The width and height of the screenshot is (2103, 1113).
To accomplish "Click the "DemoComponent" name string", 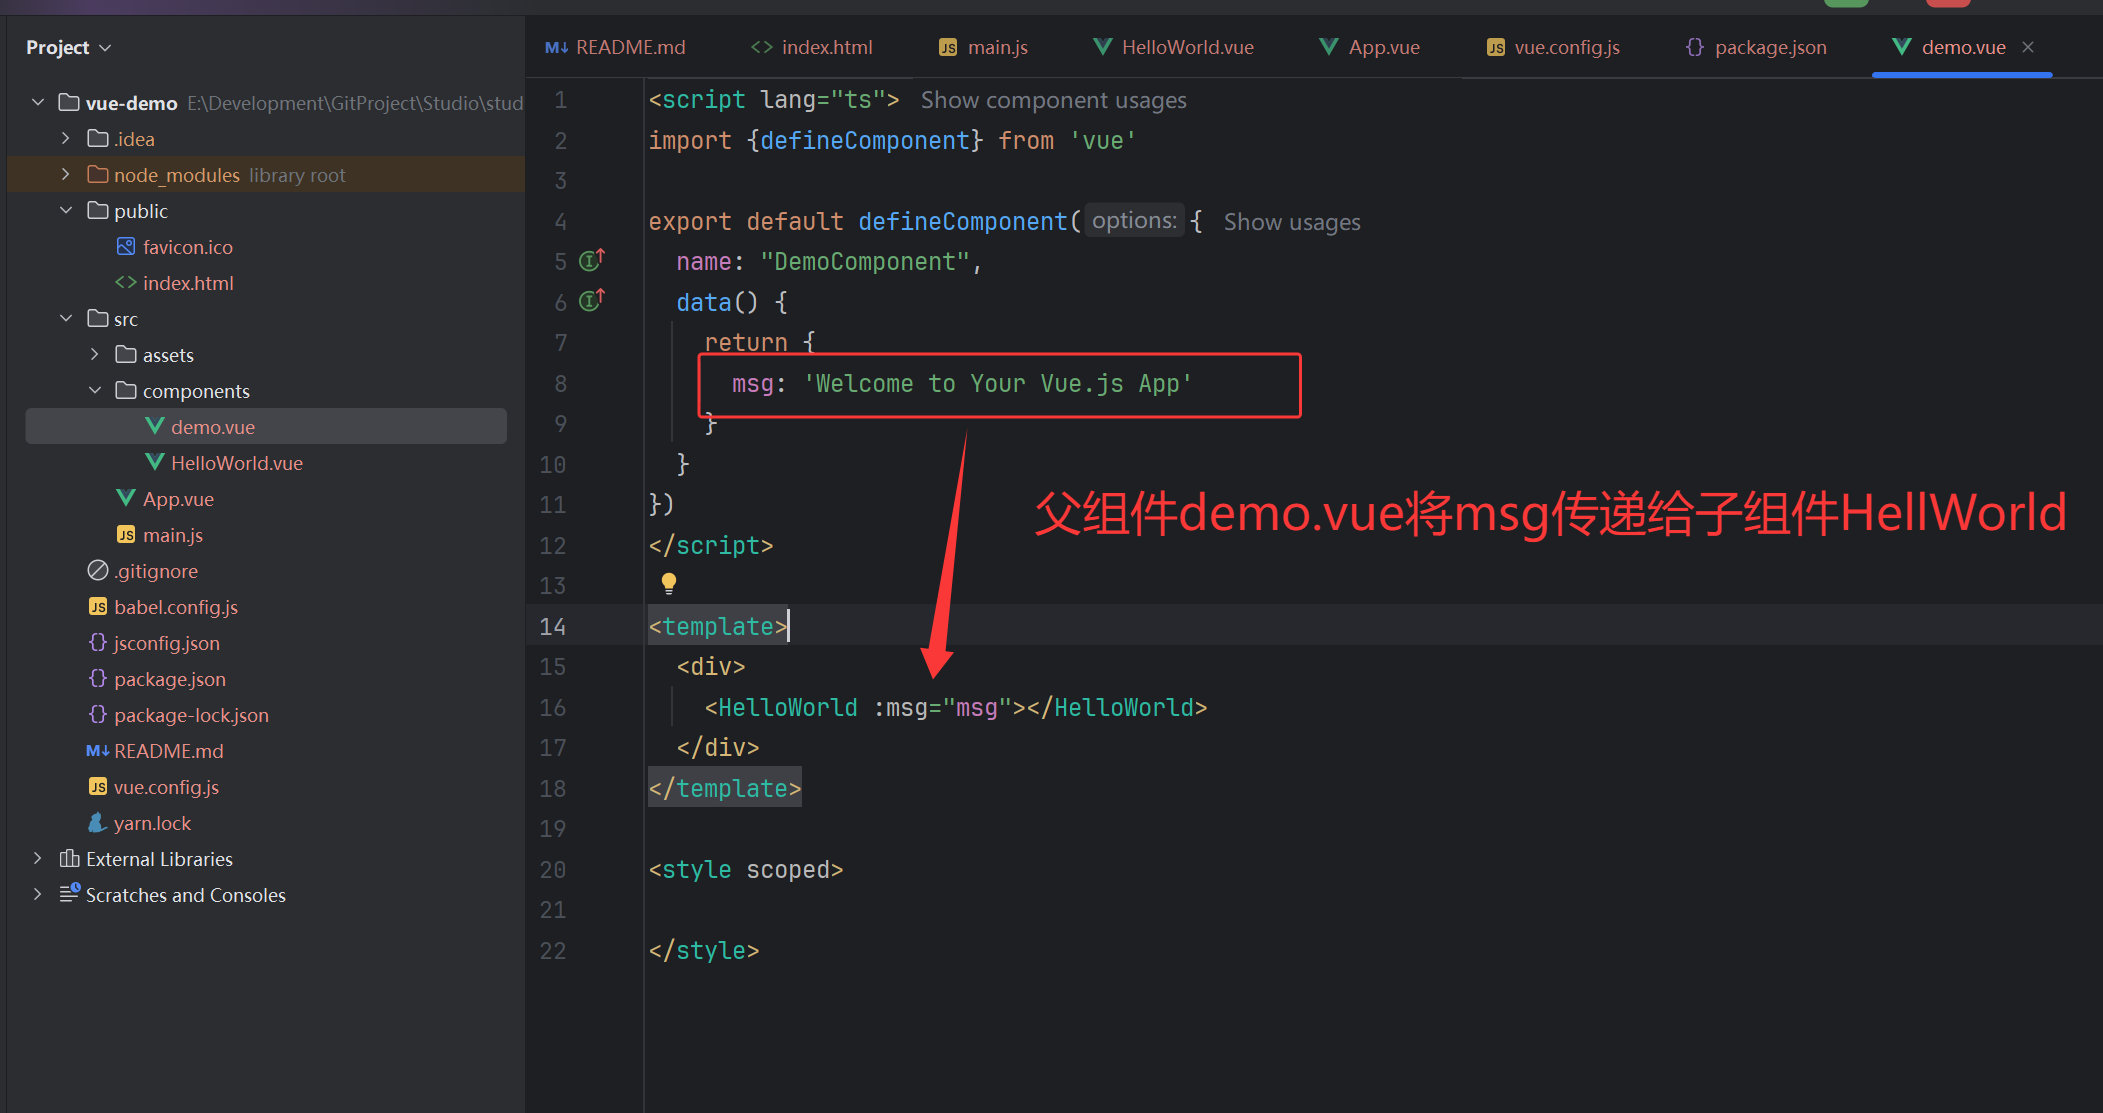I will (x=865, y=262).
